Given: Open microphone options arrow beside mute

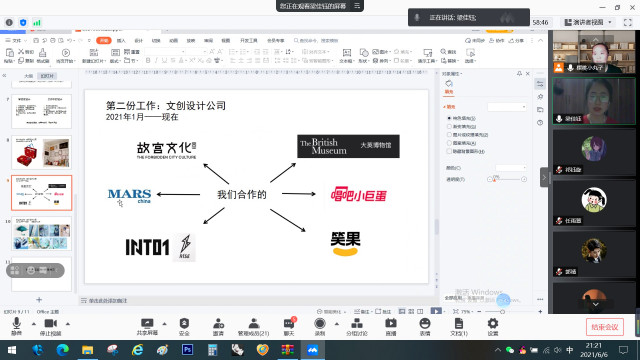Looking at the screenshot, I should 34,324.
